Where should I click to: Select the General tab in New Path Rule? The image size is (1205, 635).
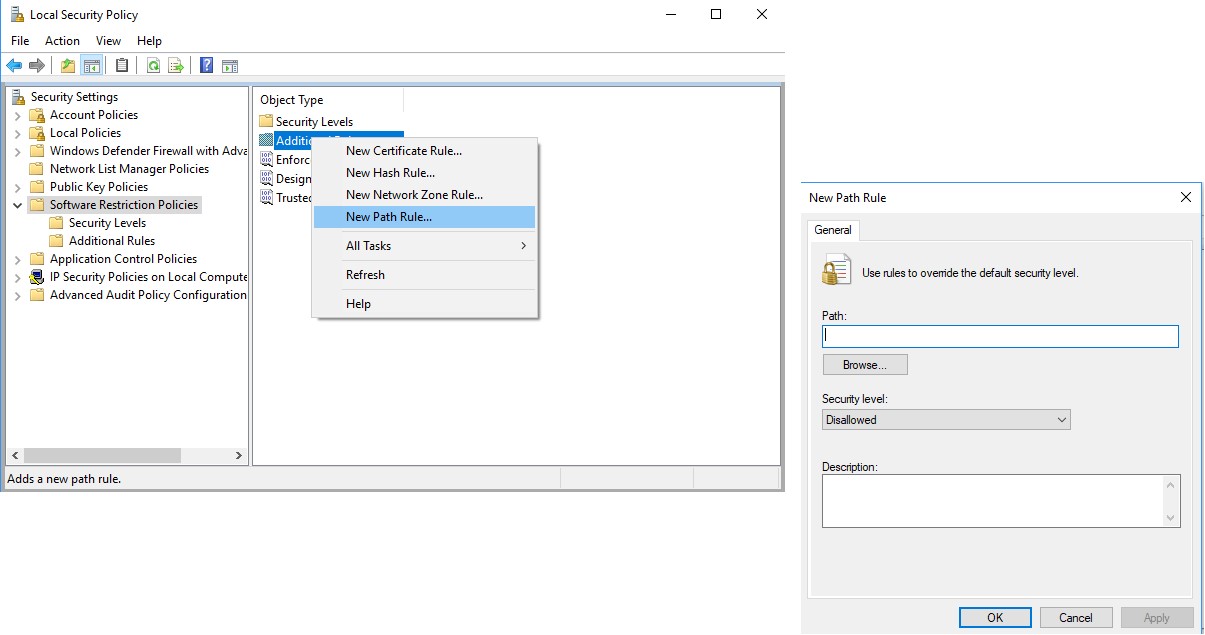(833, 230)
